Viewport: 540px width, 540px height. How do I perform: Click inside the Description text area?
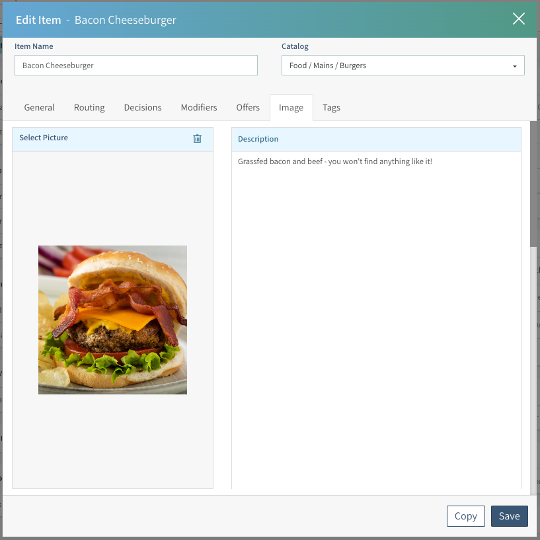[376, 320]
